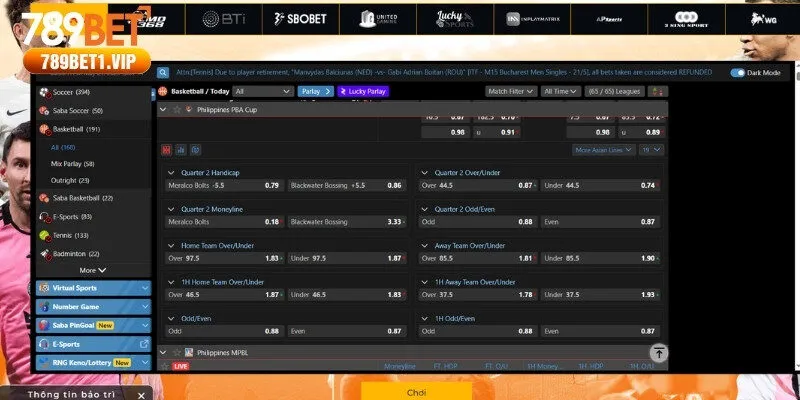Open the Match Filter dropdown
Image resolution: width=800 pixels, height=400 pixels.
tap(511, 91)
